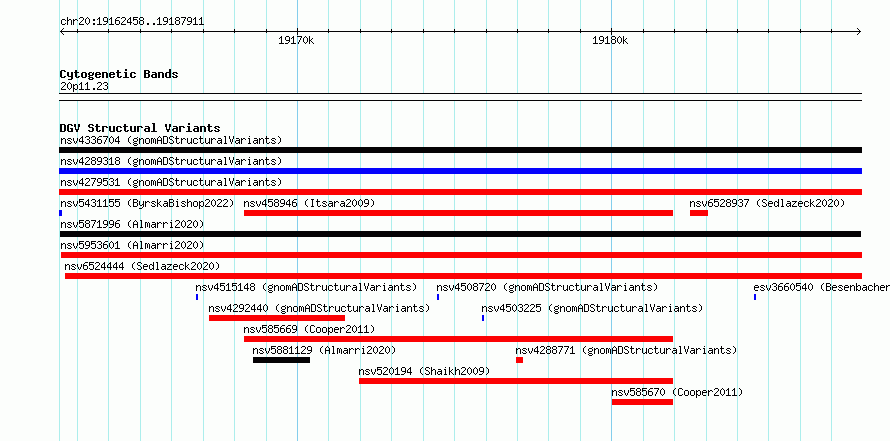Click the red nsv6524444 Sedlazeck2020 bar
Viewport: 890px width, 441px height.
click(463, 276)
